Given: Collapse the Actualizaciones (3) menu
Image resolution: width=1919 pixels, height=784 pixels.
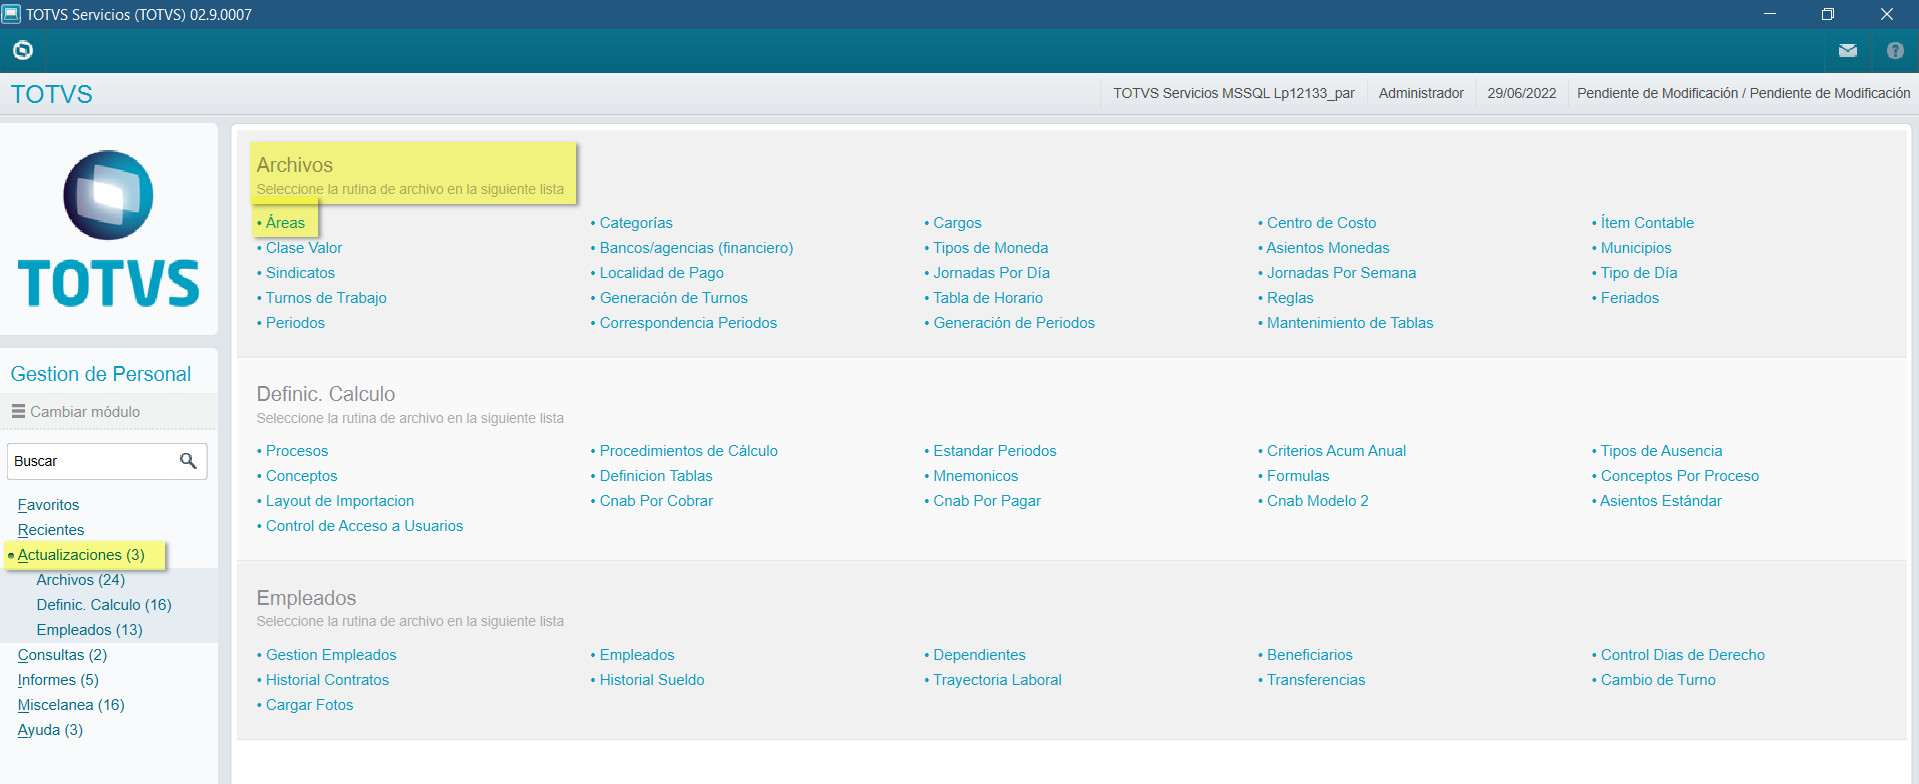Looking at the screenshot, I should [x=81, y=555].
